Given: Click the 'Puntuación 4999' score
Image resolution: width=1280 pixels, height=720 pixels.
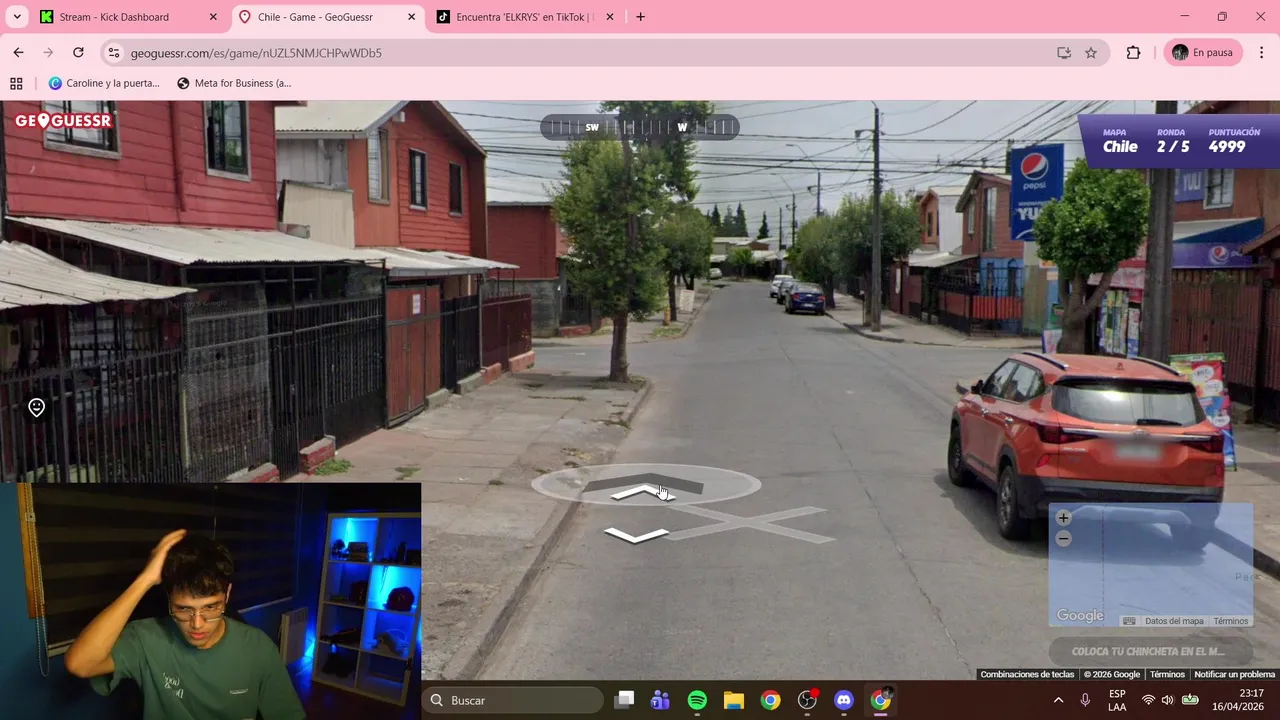Looking at the screenshot, I should pos(1234,141).
